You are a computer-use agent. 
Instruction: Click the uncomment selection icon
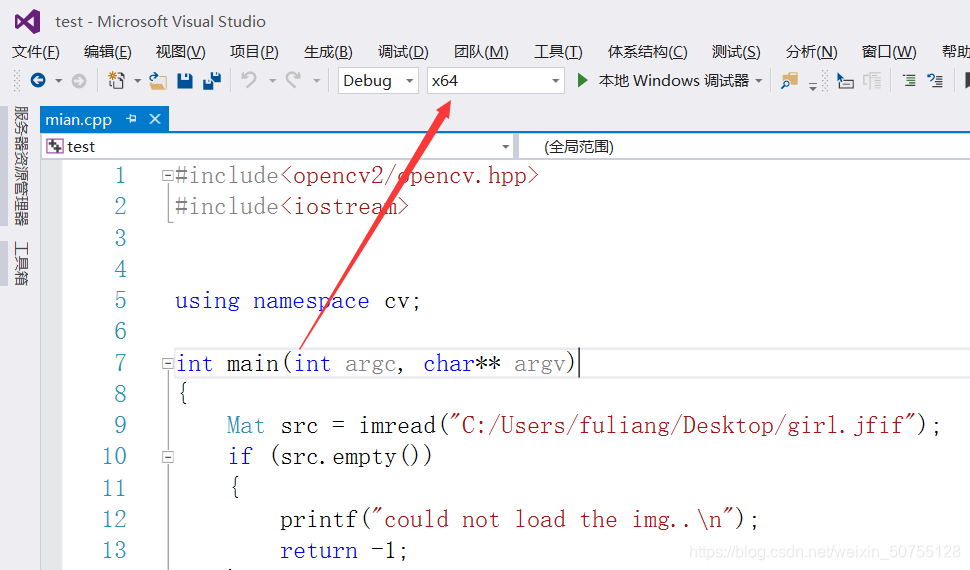935,80
